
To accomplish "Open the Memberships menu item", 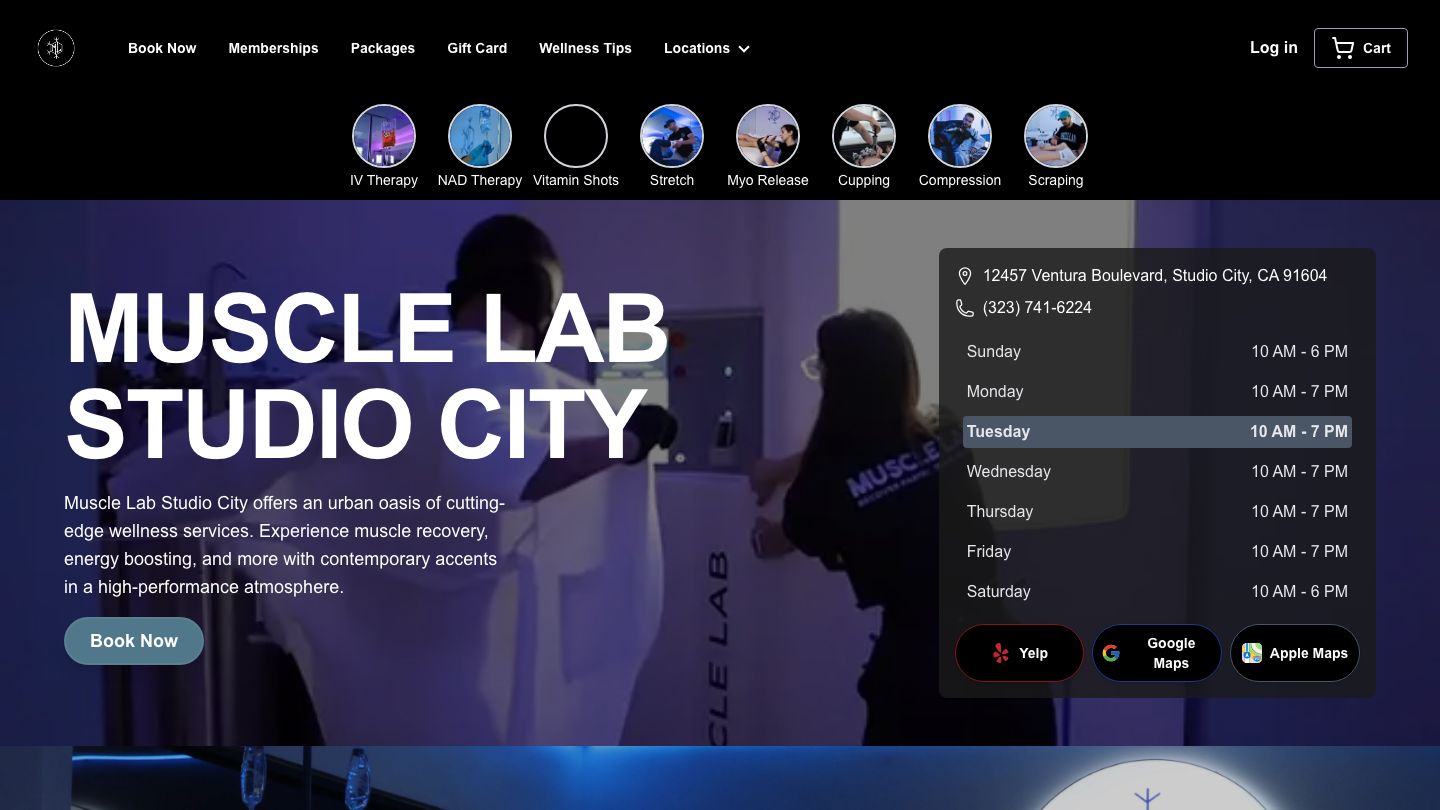I will tap(273, 48).
